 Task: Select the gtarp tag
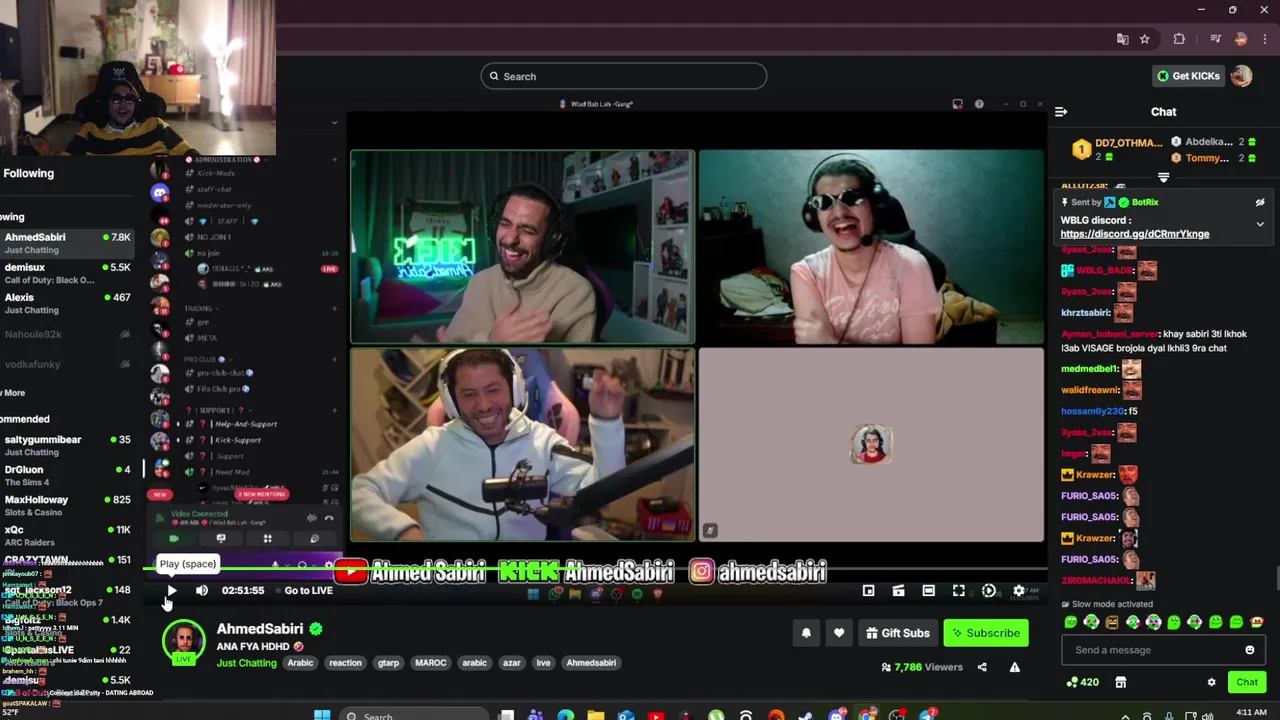coord(388,663)
